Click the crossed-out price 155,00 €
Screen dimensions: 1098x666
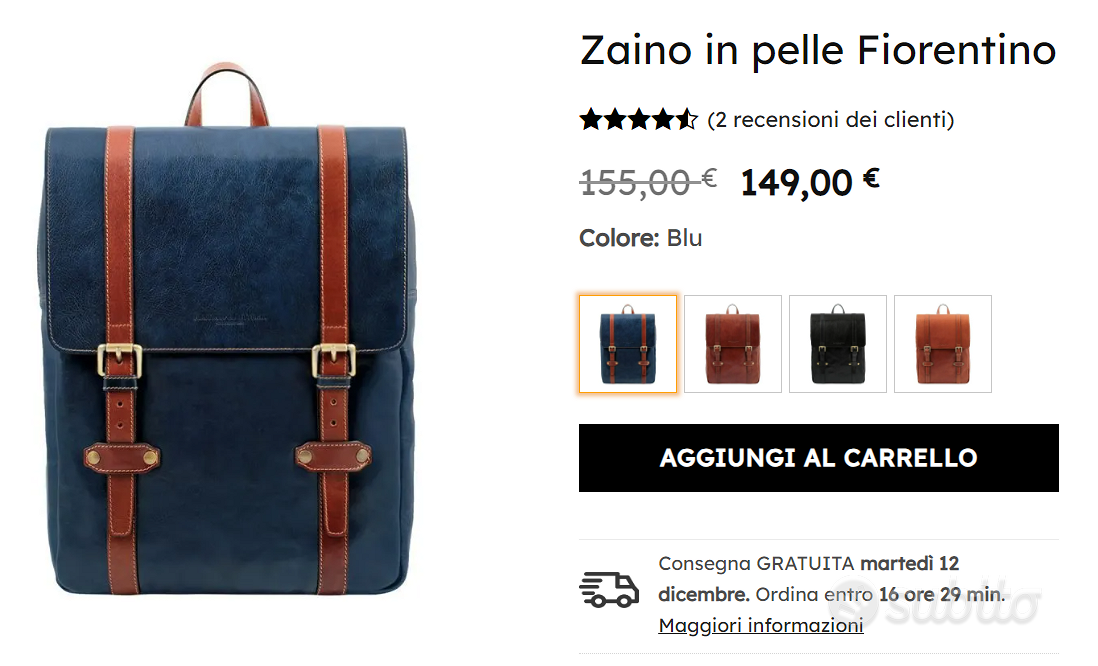tap(648, 183)
